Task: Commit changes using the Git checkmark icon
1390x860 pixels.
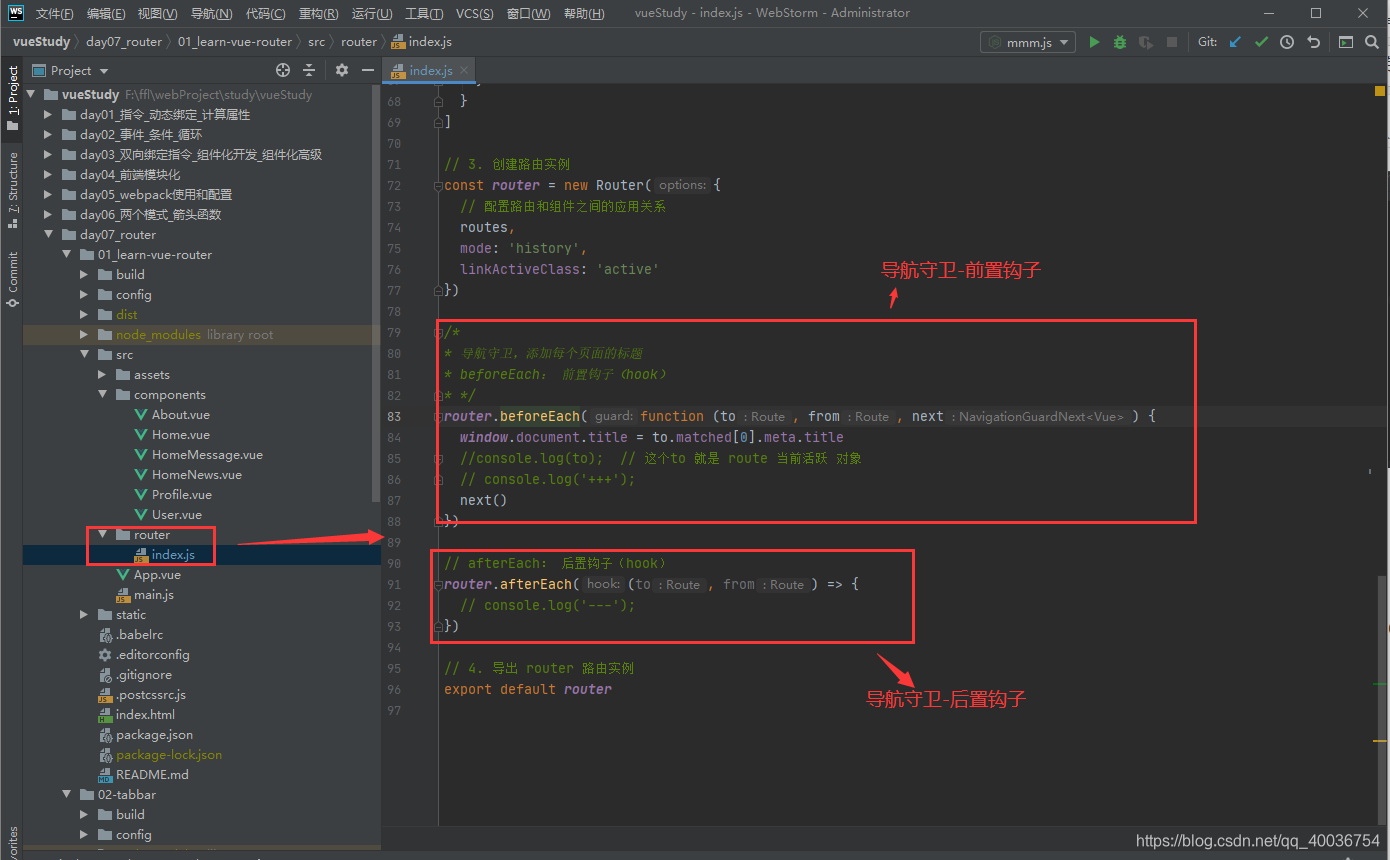Action: [1261, 42]
